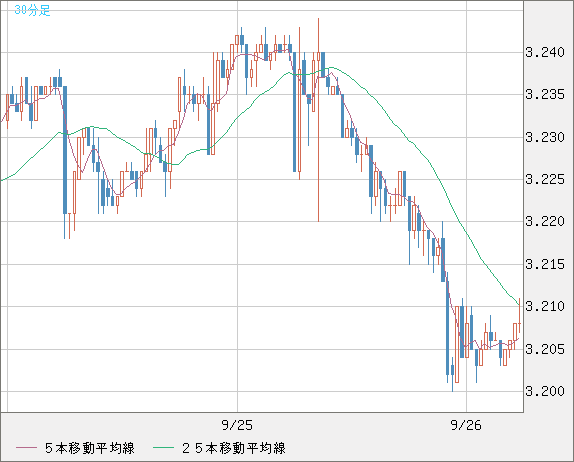Click the lowest blue candle near 3.200
Screen dimensions: 574x462
click(x=452, y=373)
